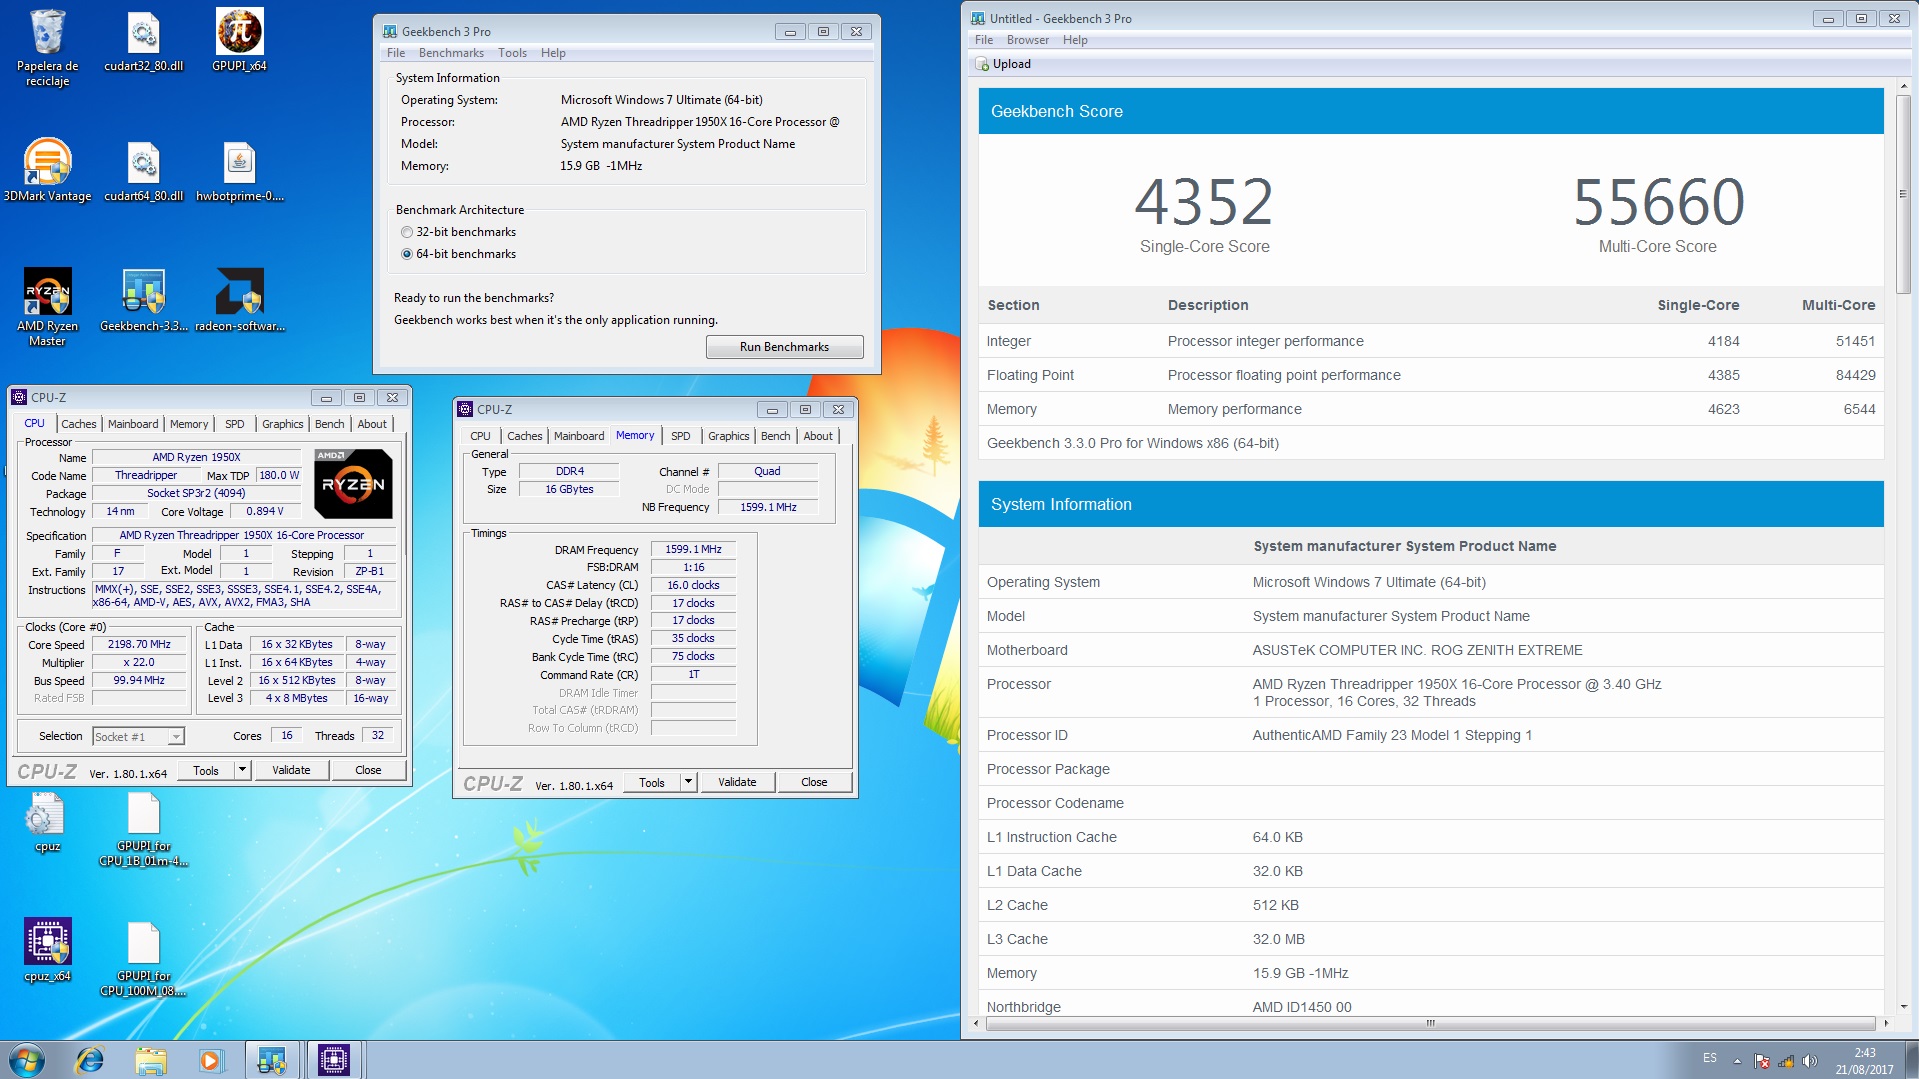Switch to Bench tab in CPU-Z CPU window
Viewport: 1919px width, 1079px height.
(329, 424)
